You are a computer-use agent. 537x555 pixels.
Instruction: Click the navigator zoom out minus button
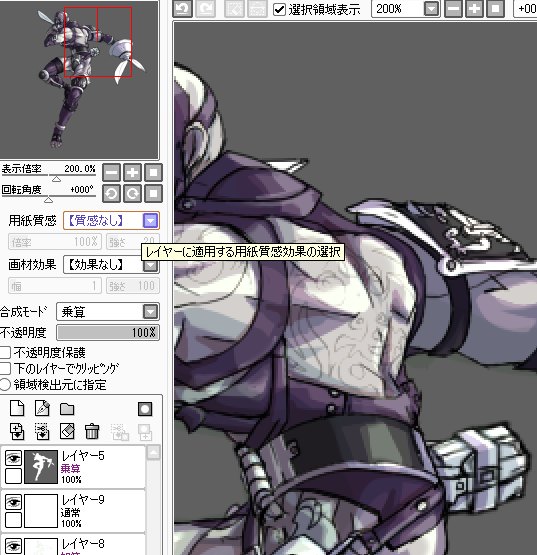click(112, 173)
